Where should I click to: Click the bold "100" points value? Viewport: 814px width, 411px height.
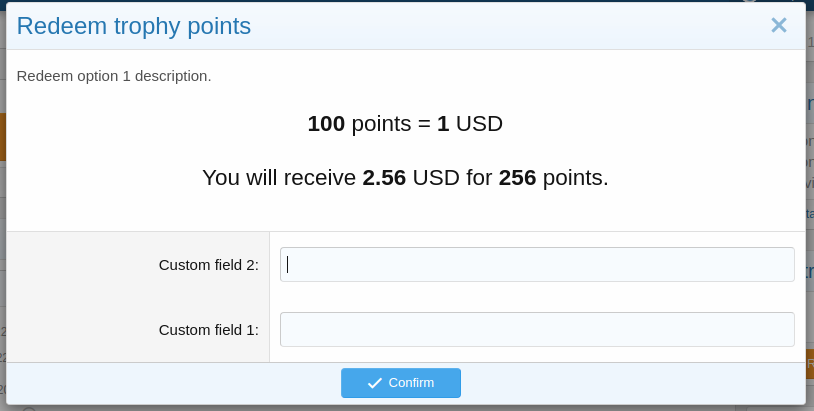(x=326, y=124)
